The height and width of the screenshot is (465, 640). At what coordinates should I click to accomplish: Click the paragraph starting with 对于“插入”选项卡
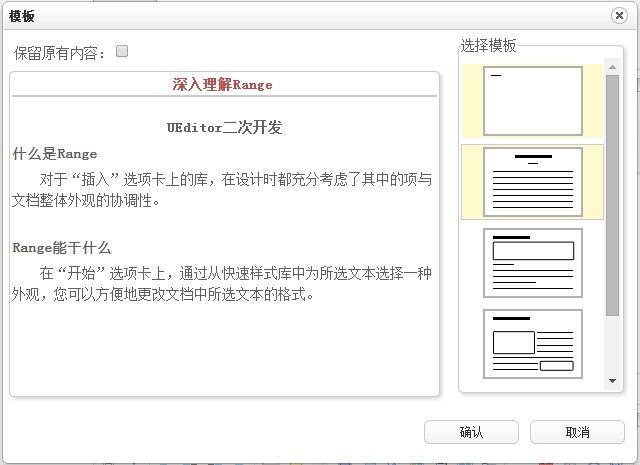click(224, 189)
